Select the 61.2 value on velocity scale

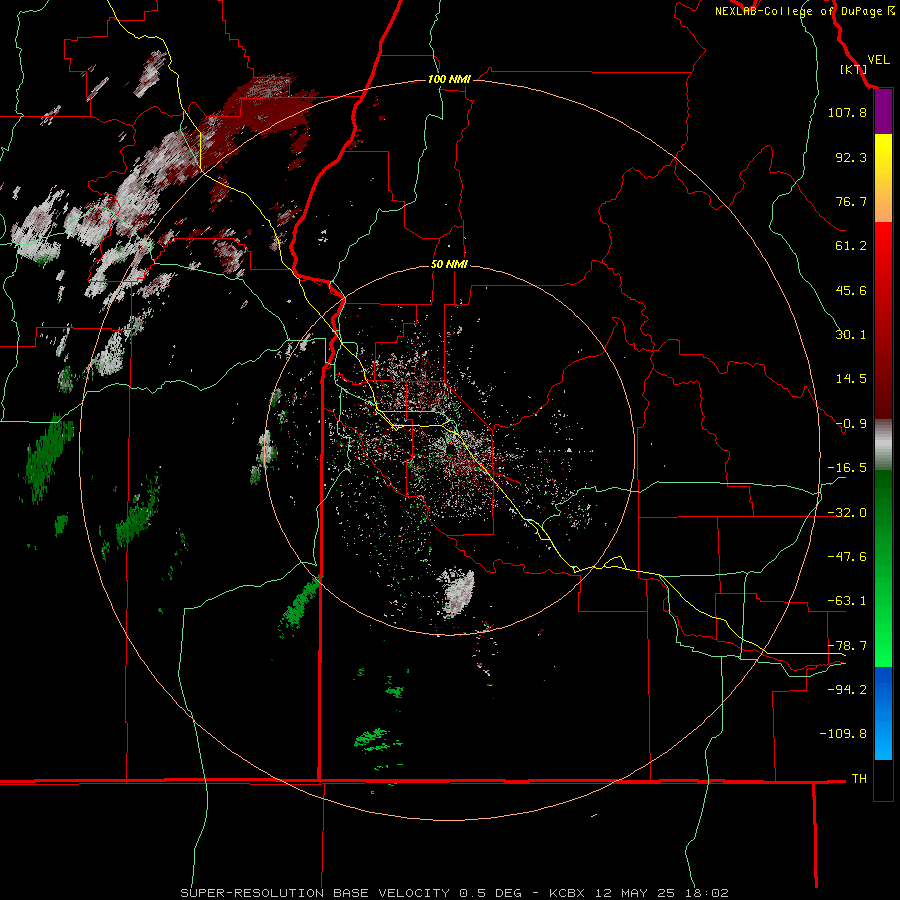(x=851, y=246)
